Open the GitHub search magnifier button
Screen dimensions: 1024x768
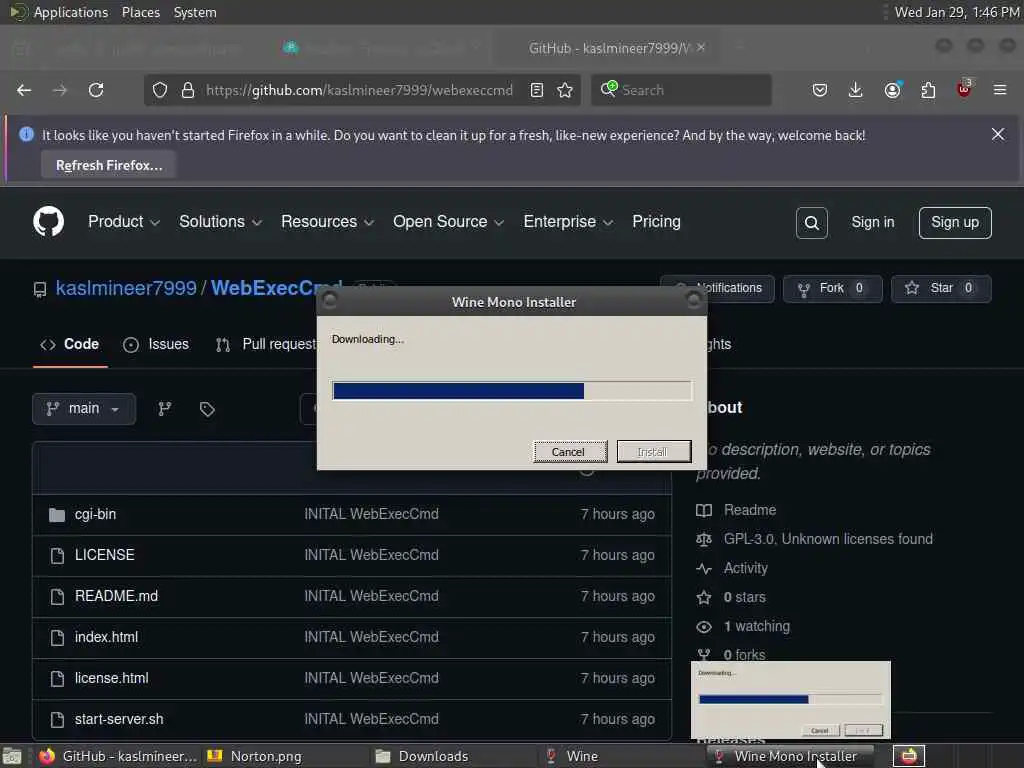(812, 223)
